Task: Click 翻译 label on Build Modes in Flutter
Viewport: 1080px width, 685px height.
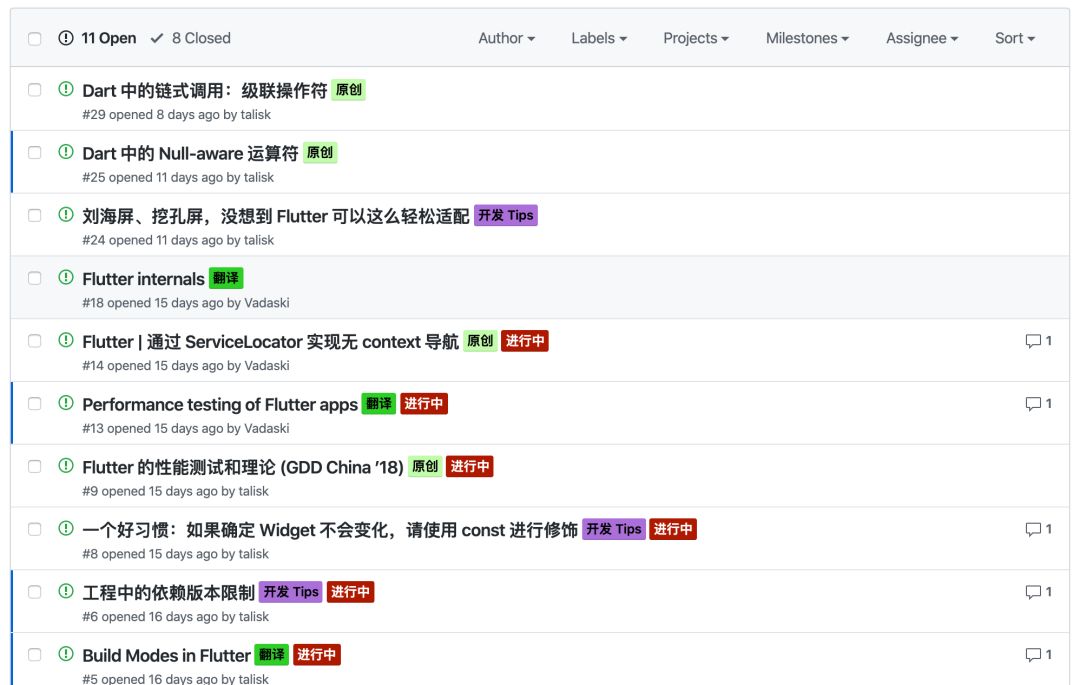Action: tap(271, 655)
